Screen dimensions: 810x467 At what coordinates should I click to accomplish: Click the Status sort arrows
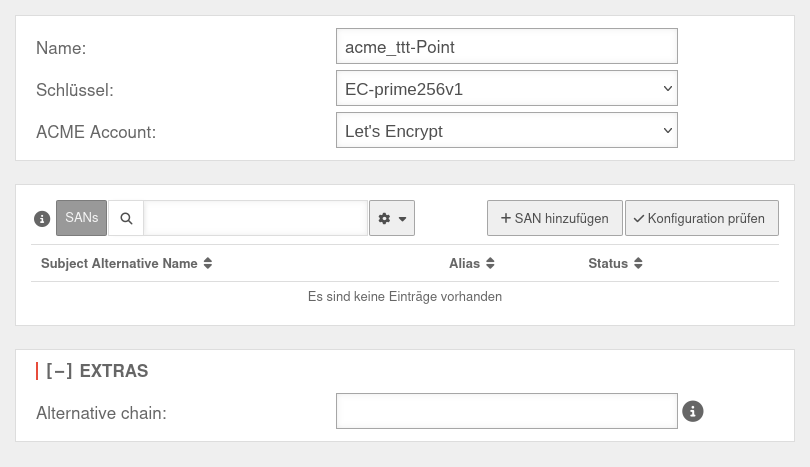tap(638, 264)
